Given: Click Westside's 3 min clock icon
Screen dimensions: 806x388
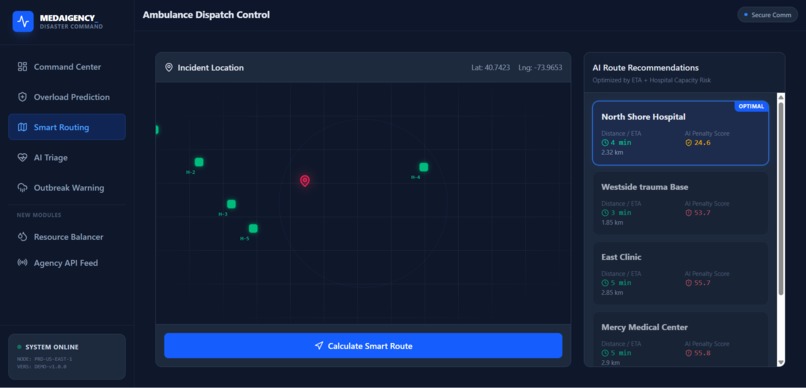Looking at the screenshot, I should [605, 213].
